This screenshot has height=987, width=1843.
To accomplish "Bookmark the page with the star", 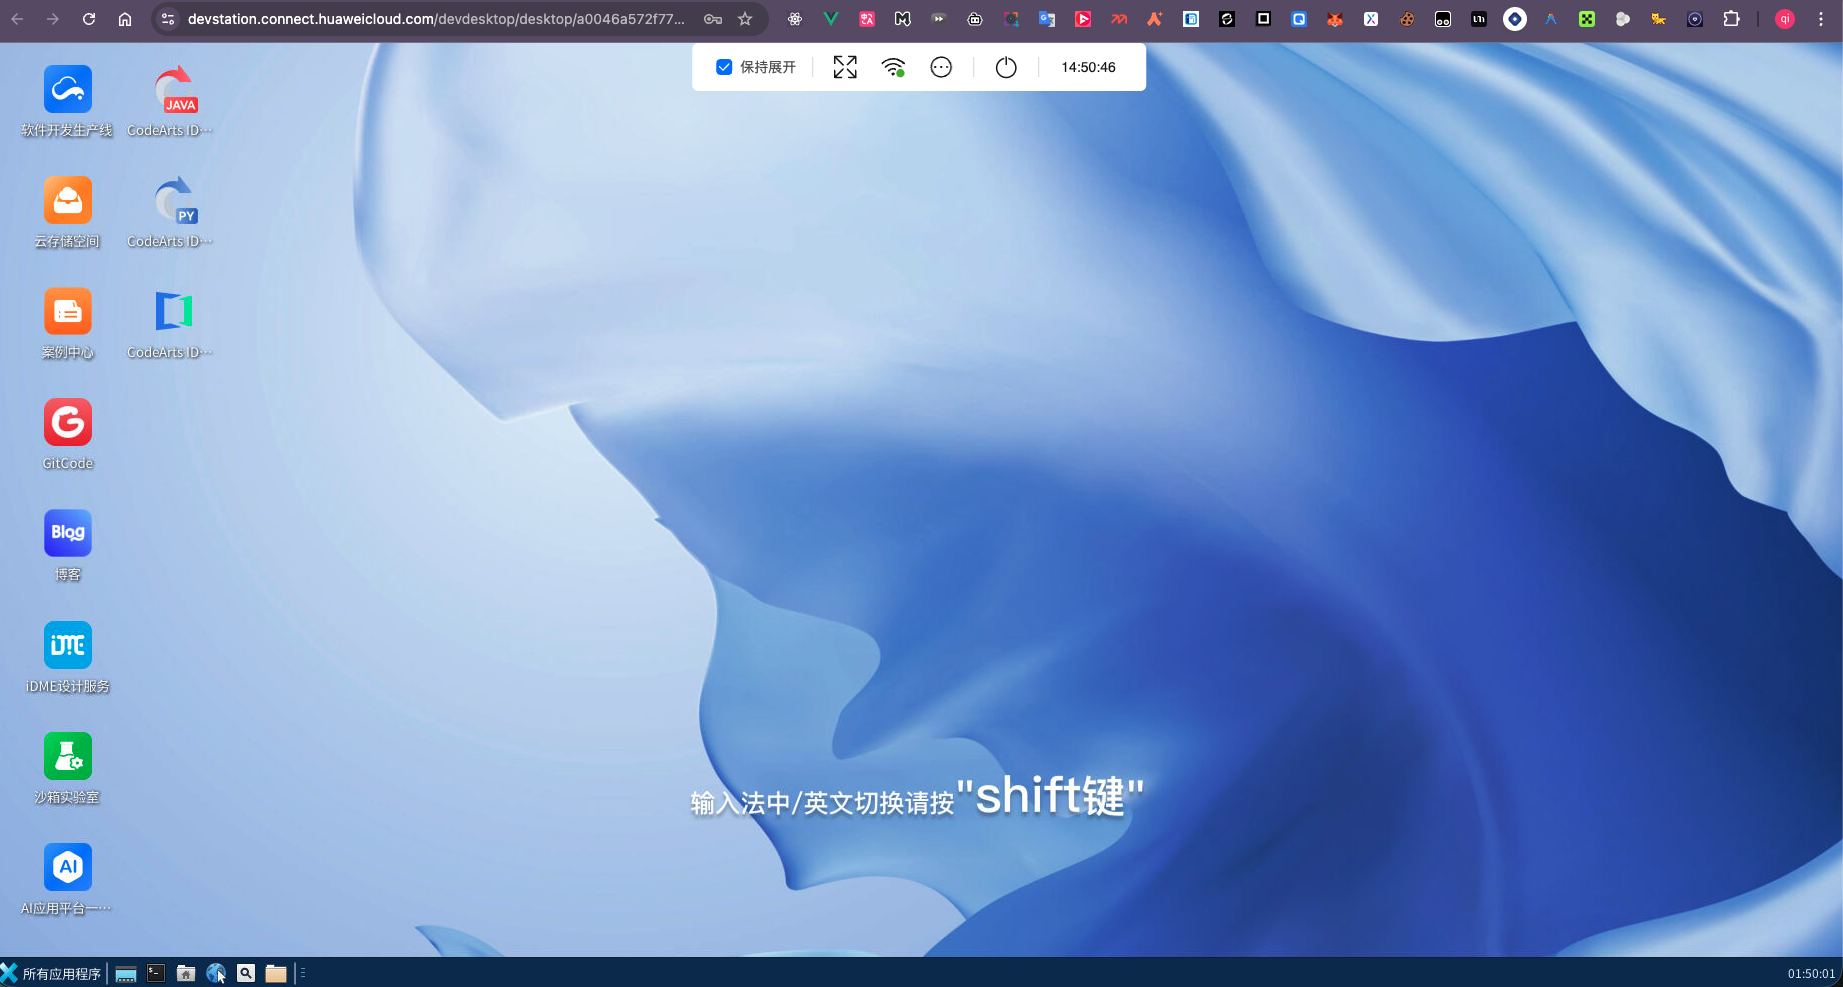I will coord(745,18).
